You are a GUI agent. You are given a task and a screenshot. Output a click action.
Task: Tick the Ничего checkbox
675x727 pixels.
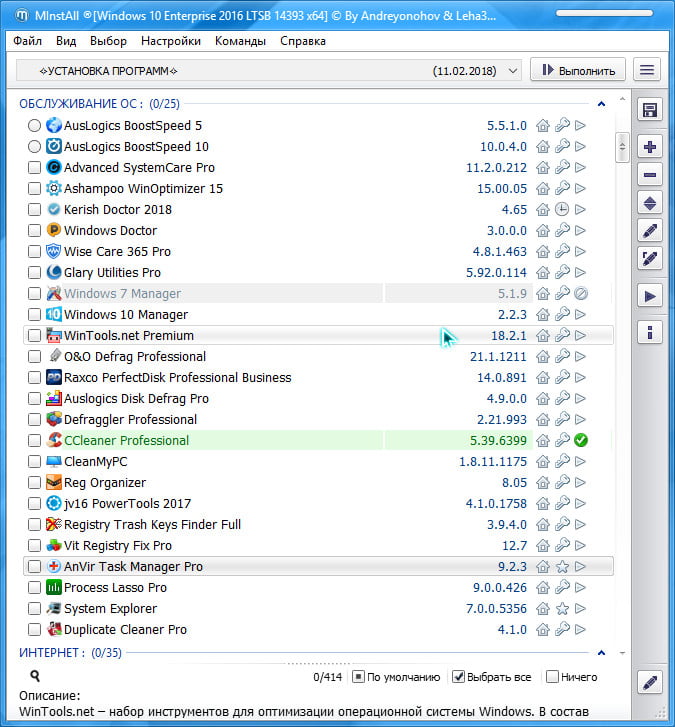tap(552, 677)
